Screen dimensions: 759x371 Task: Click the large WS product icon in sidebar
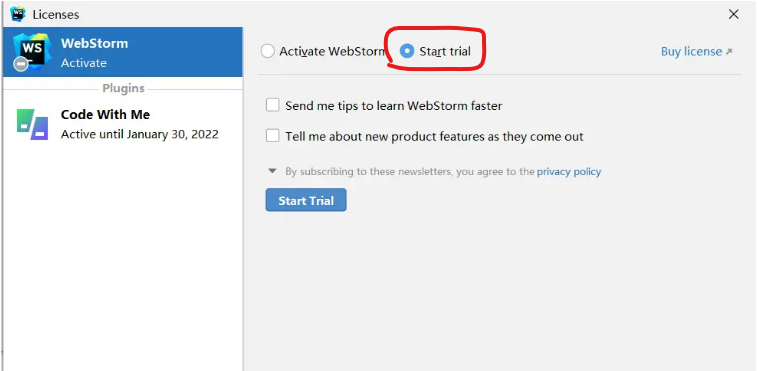pos(32,50)
